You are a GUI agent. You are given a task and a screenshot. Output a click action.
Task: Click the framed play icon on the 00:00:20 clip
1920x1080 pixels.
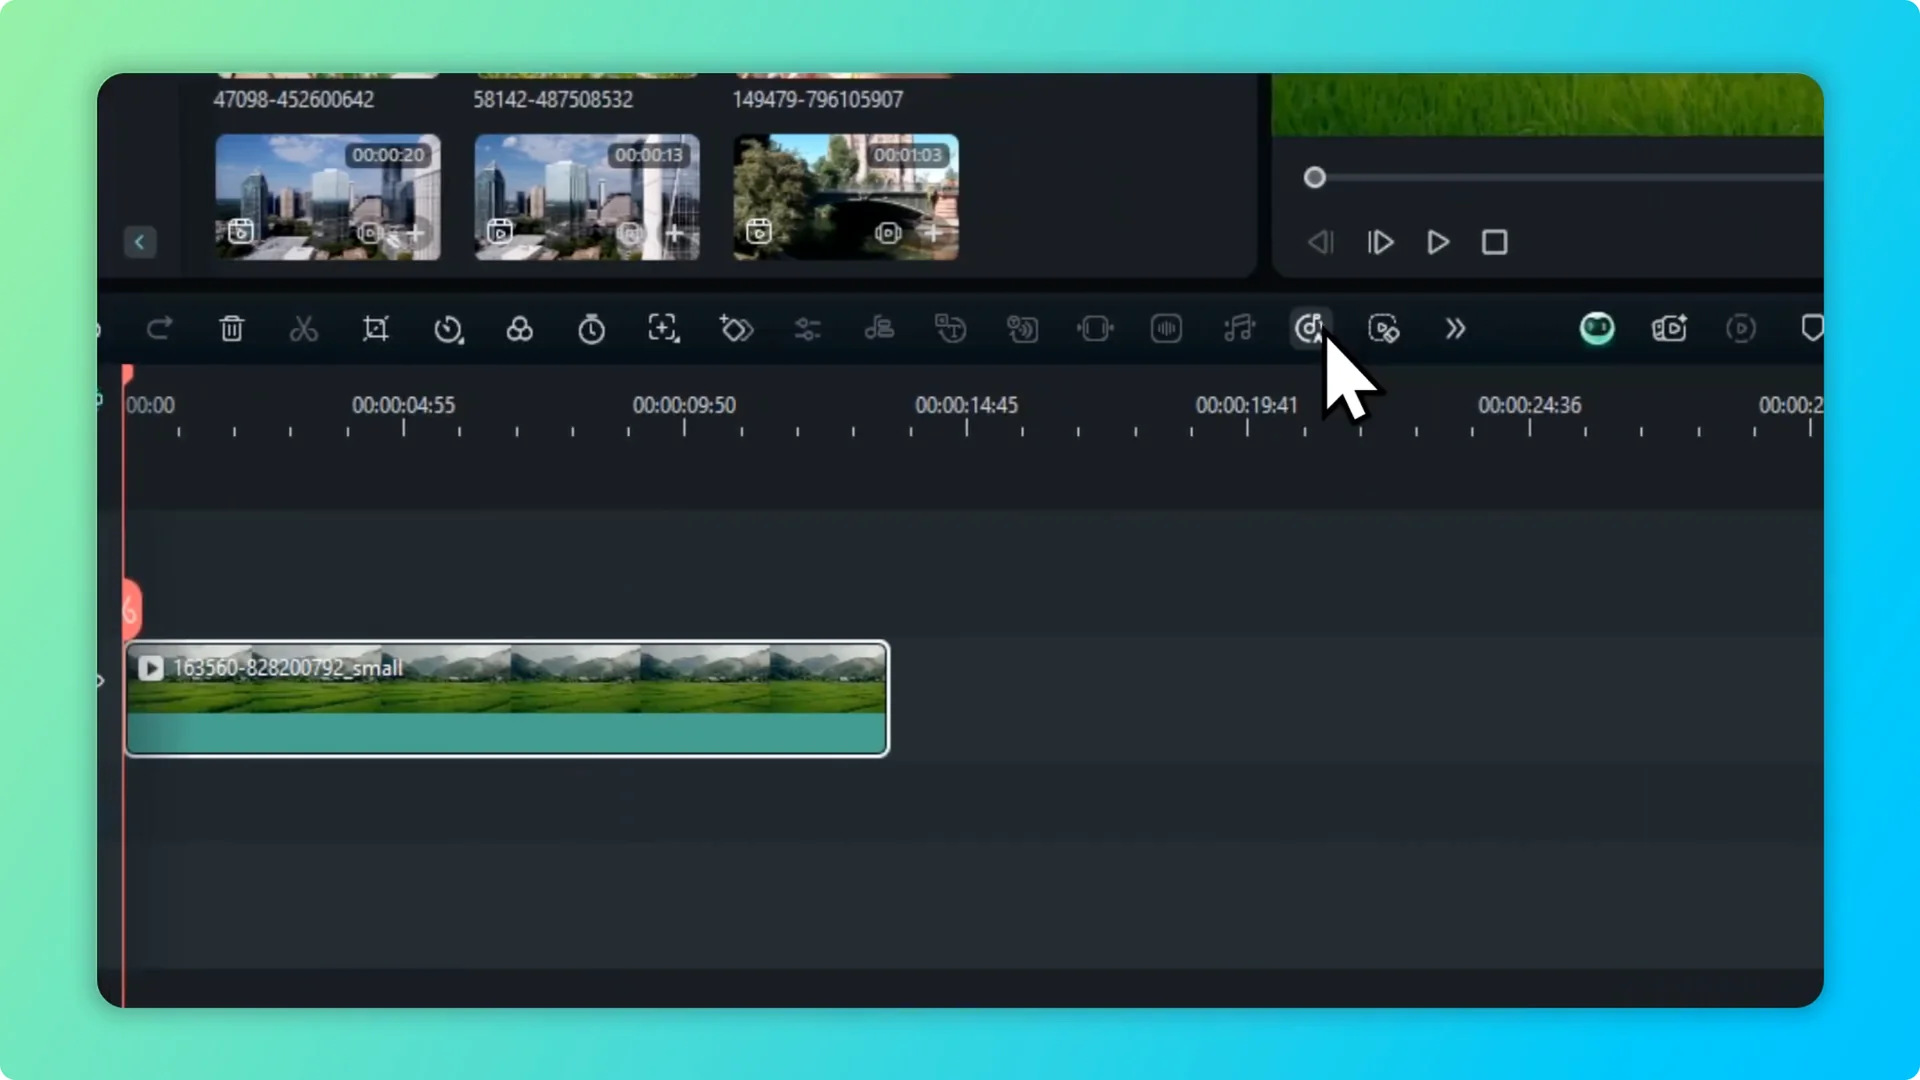click(x=370, y=233)
